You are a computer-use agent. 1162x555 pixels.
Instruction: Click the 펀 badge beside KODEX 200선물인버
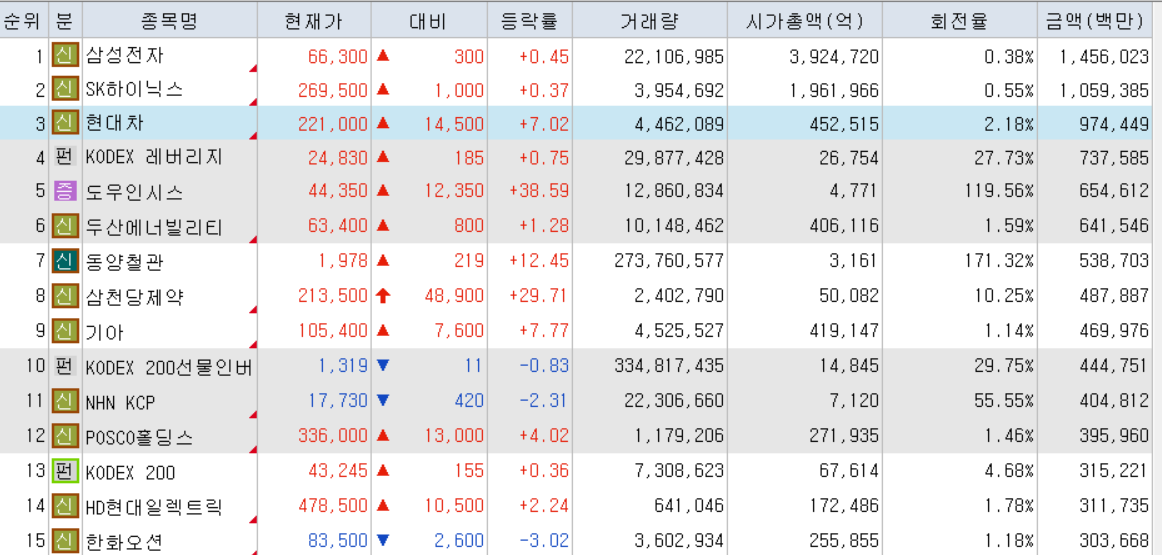(x=65, y=366)
